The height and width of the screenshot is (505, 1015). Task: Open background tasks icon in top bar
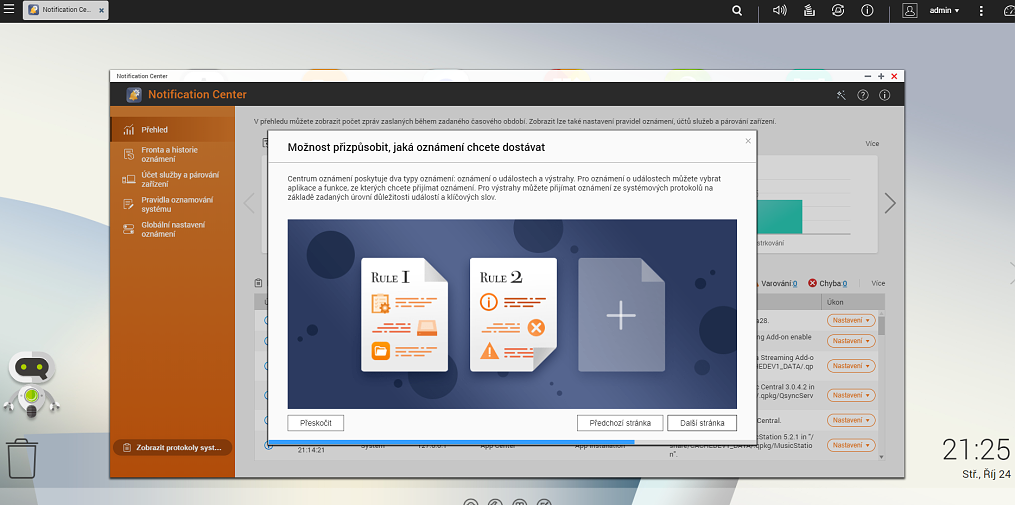coord(809,10)
